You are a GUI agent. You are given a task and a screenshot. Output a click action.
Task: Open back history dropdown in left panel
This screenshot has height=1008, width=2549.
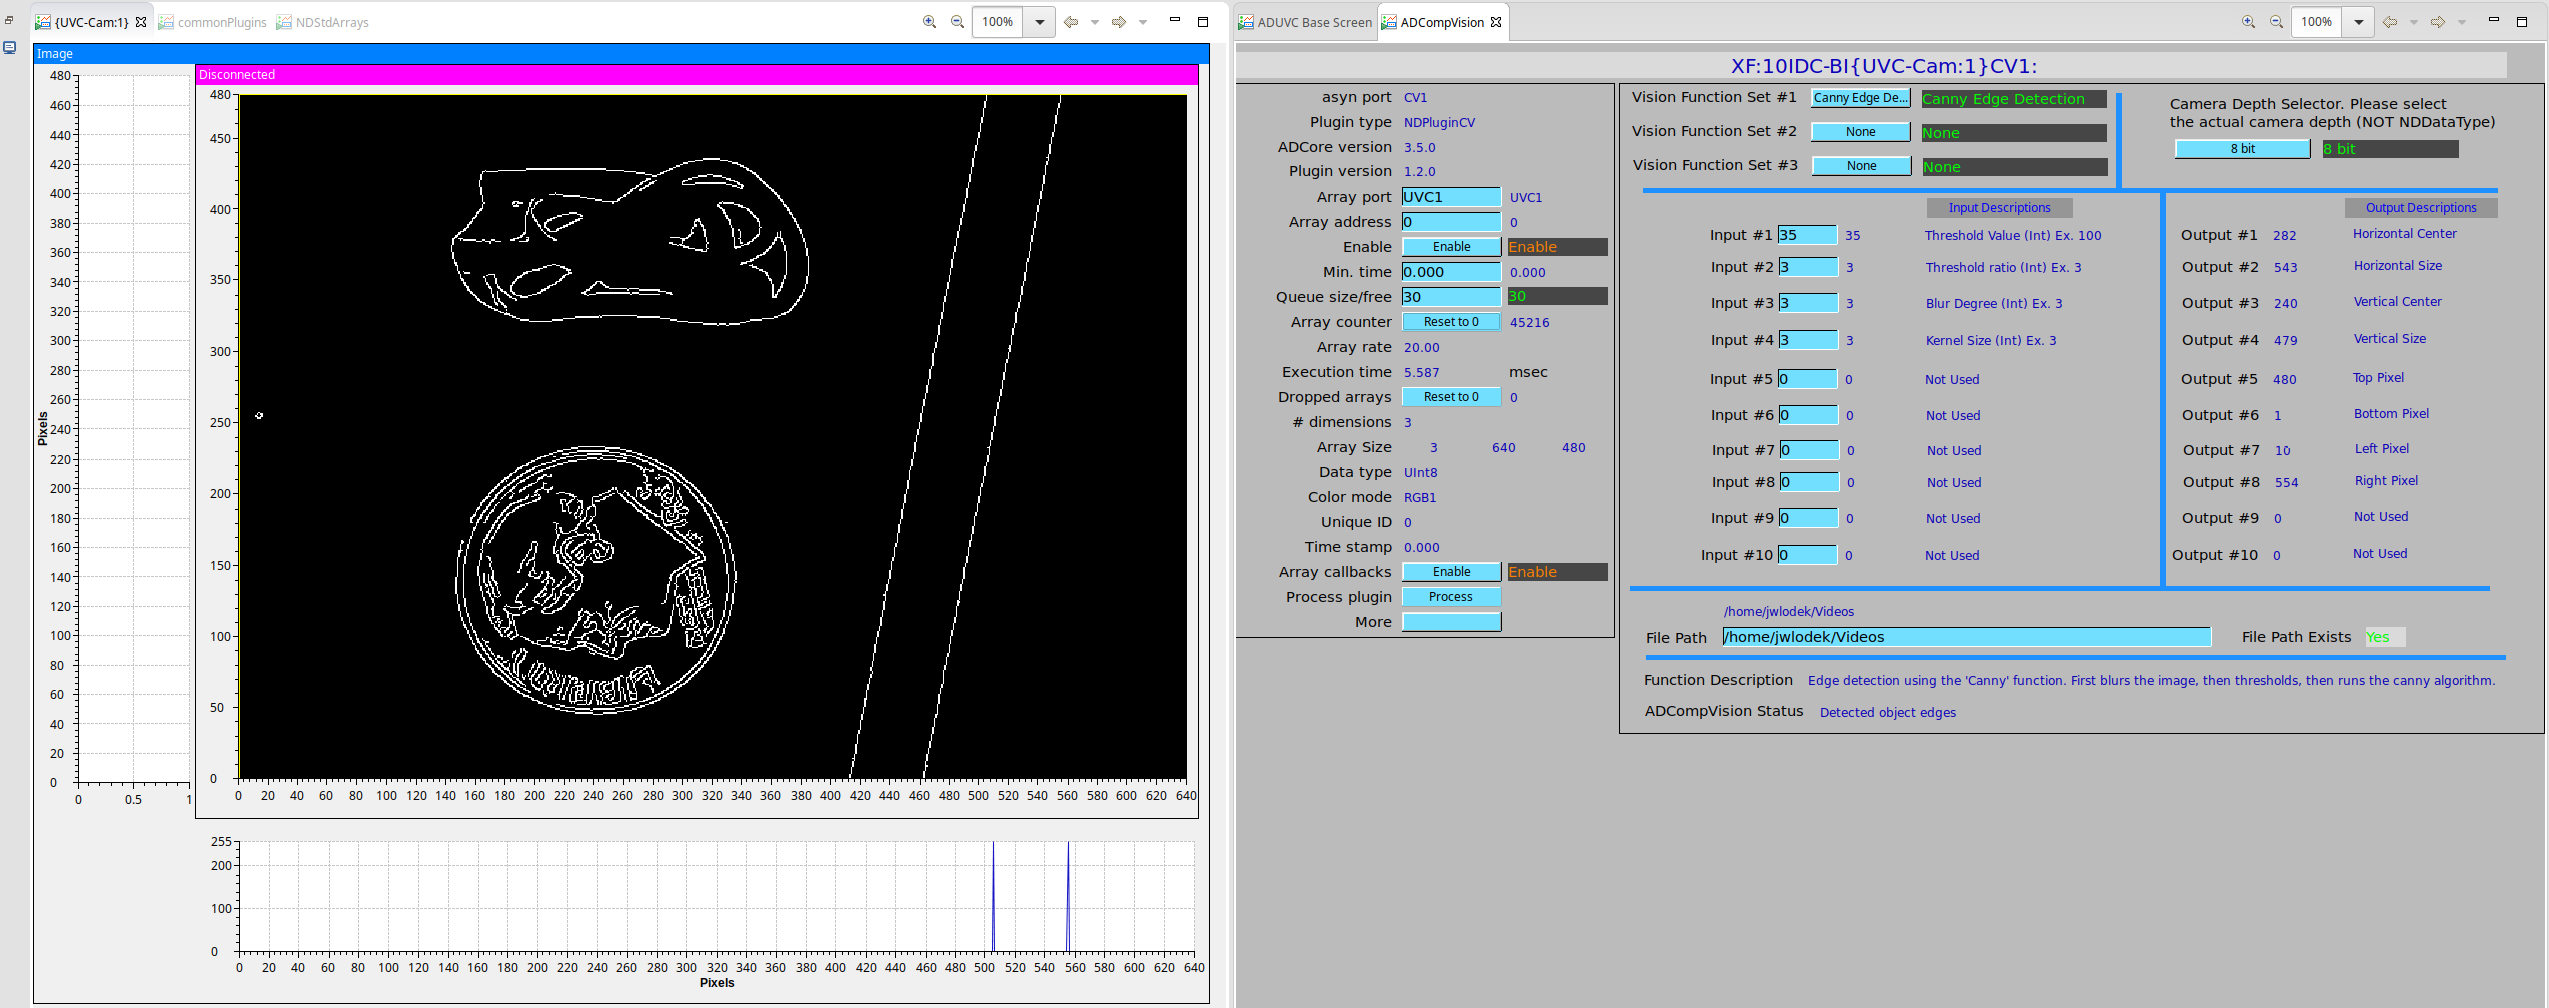(1095, 22)
